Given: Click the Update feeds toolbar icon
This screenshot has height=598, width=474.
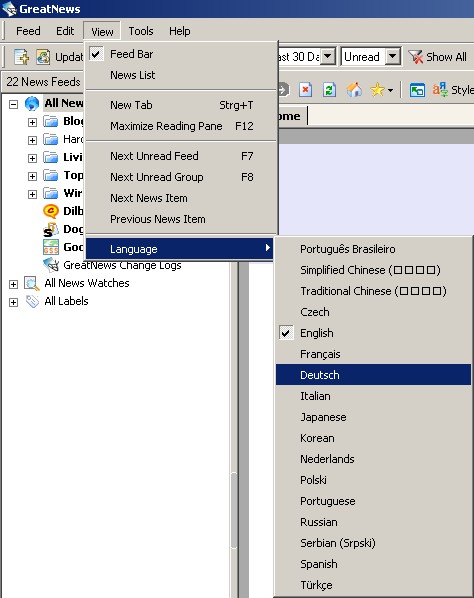Looking at the screenshot, I should [43, 57].
